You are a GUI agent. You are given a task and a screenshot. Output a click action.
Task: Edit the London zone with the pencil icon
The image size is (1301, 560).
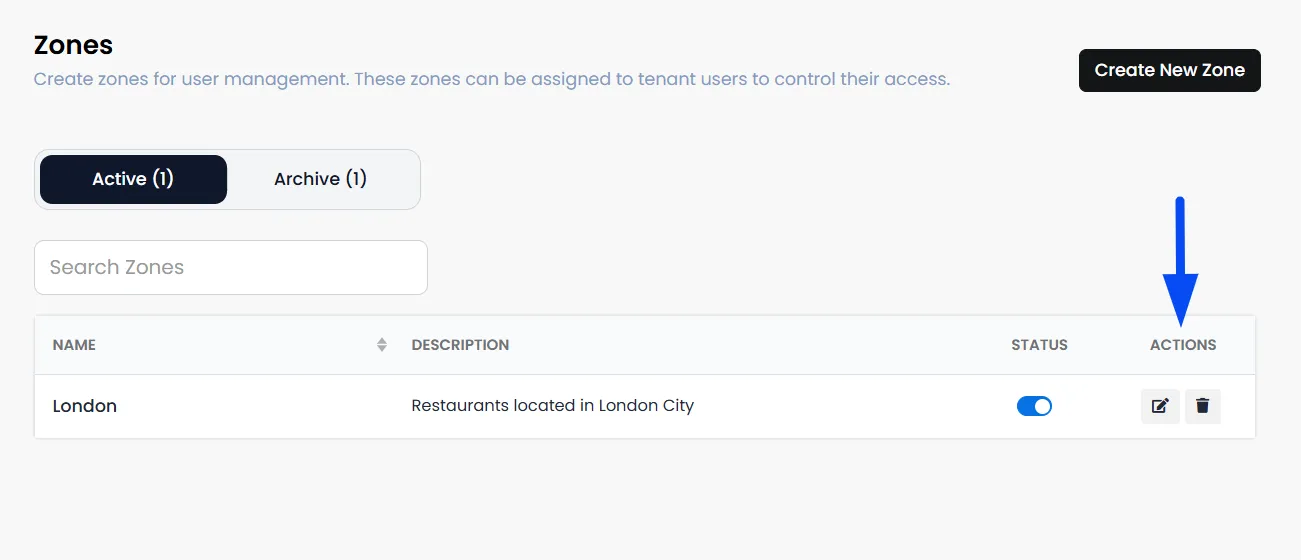coord(1160,406)
